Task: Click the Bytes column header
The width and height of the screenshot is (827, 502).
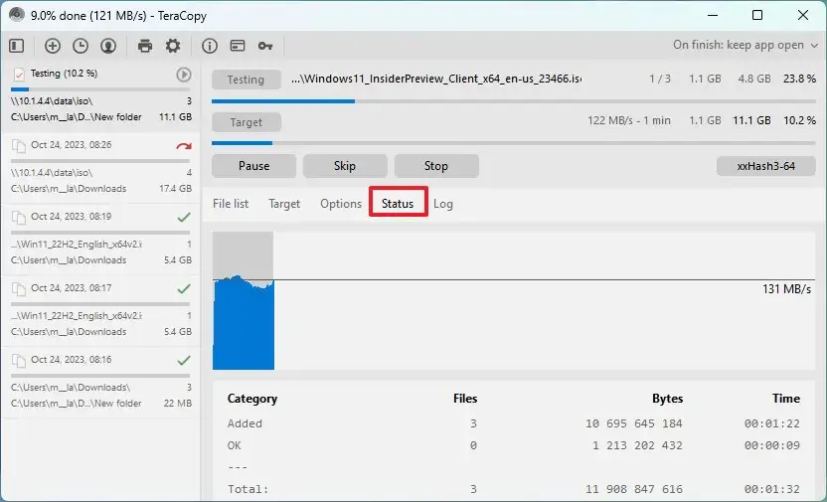Action: (667, 399)
